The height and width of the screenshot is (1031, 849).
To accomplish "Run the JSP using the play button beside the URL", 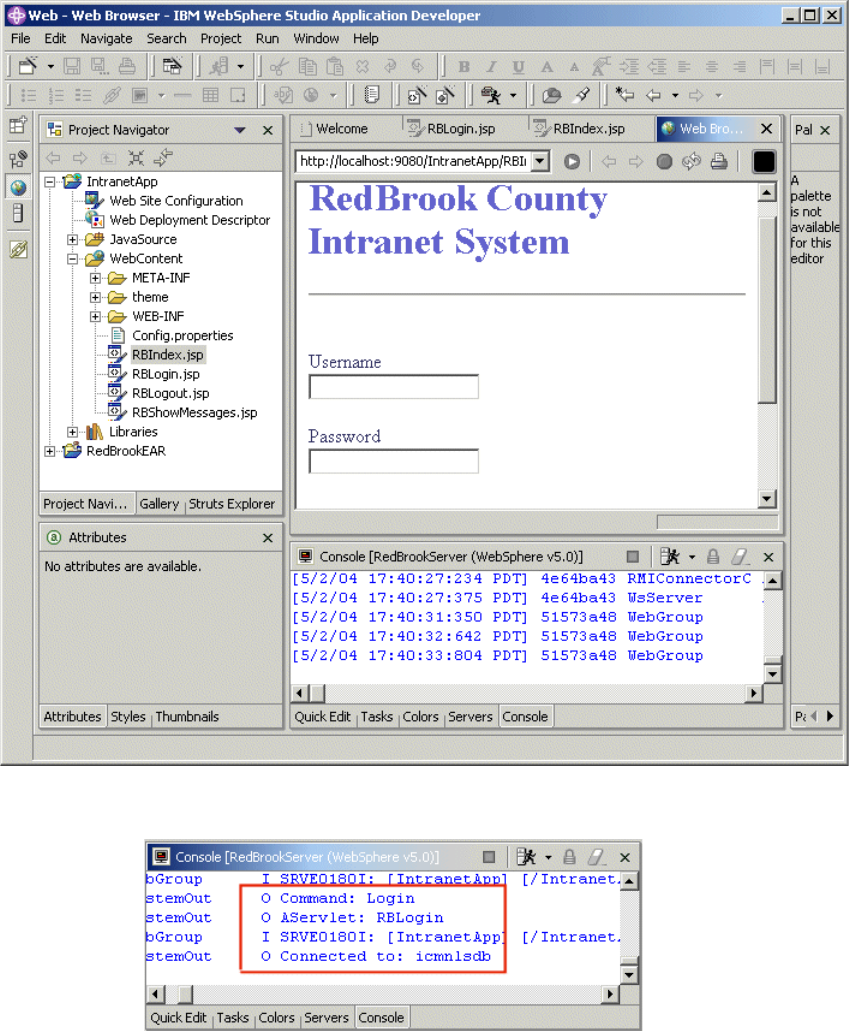I will point(571,161).
